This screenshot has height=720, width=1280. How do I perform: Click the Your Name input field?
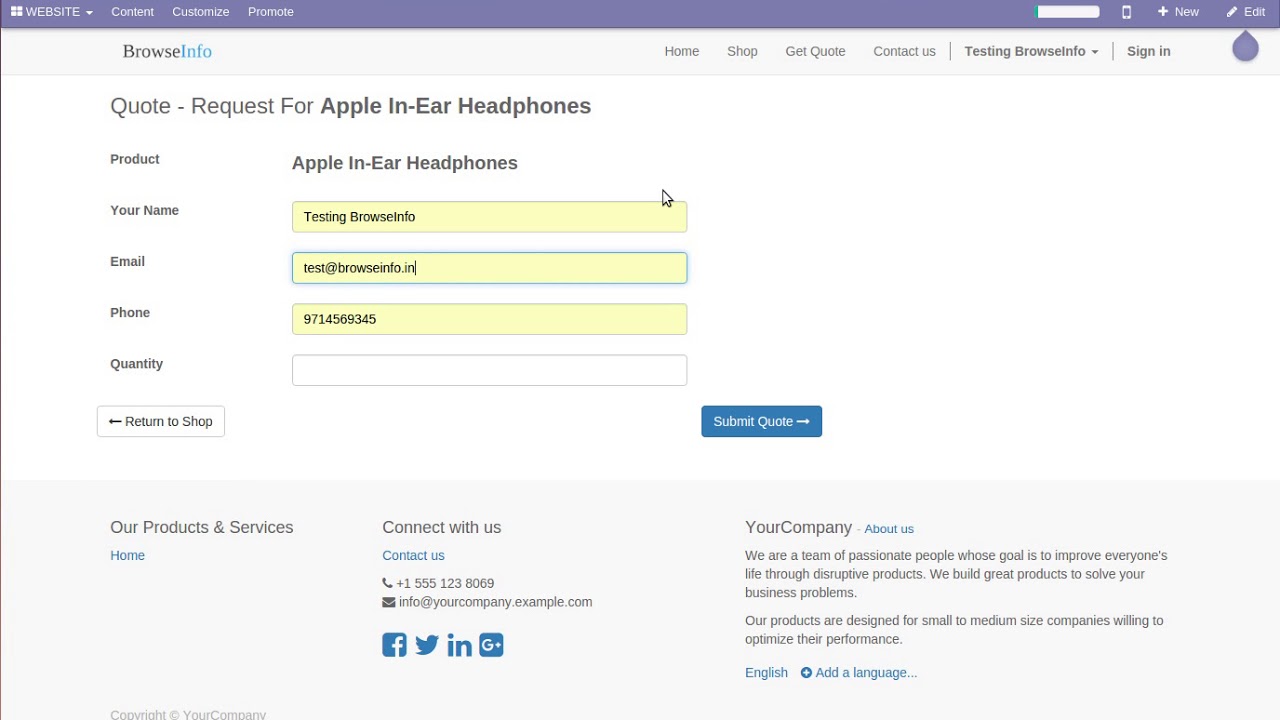coord(489,217)
